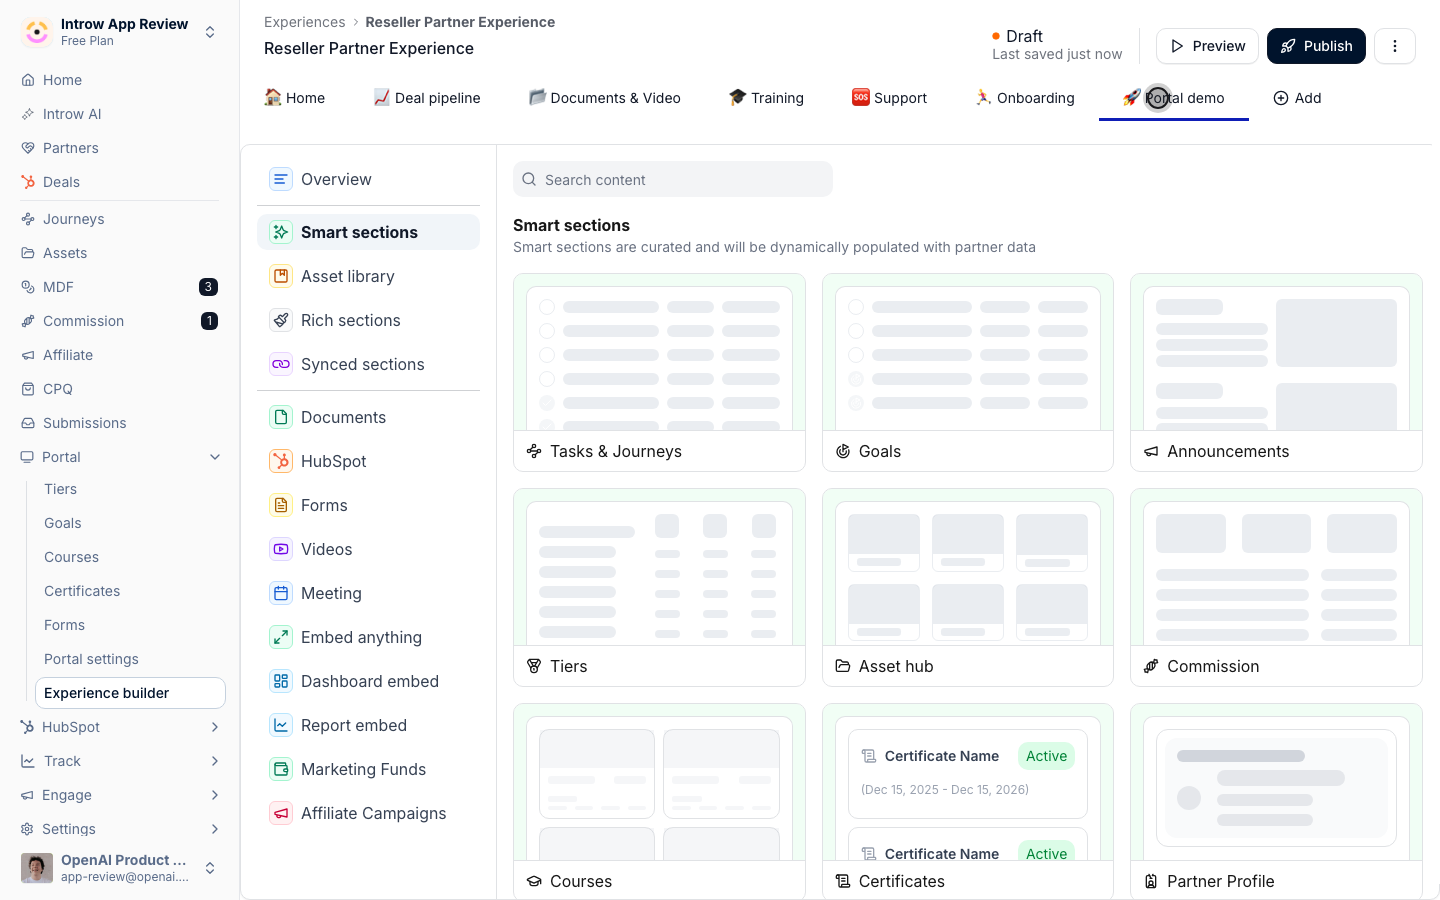This screenshot has height=900, width=1440.
Task: Click the Affiliate Campaigns megaphone icon
Action: [x=281, y=813]
